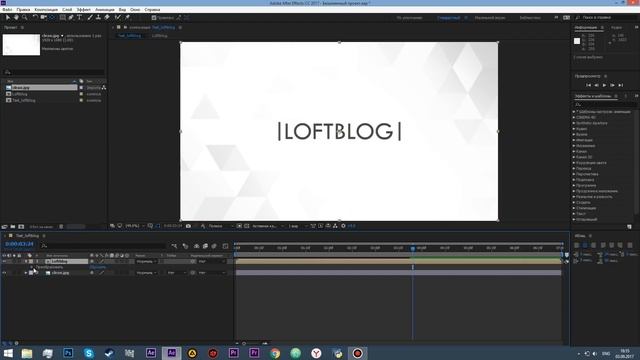Select the Unified Camera tool

pos(43,18)
